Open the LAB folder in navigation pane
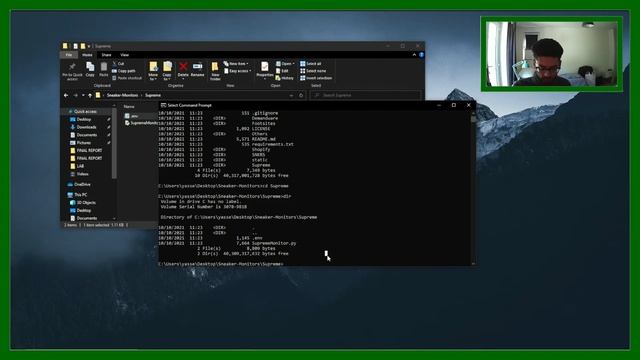Viewport: 640px width, 360px height. point(77,166)
